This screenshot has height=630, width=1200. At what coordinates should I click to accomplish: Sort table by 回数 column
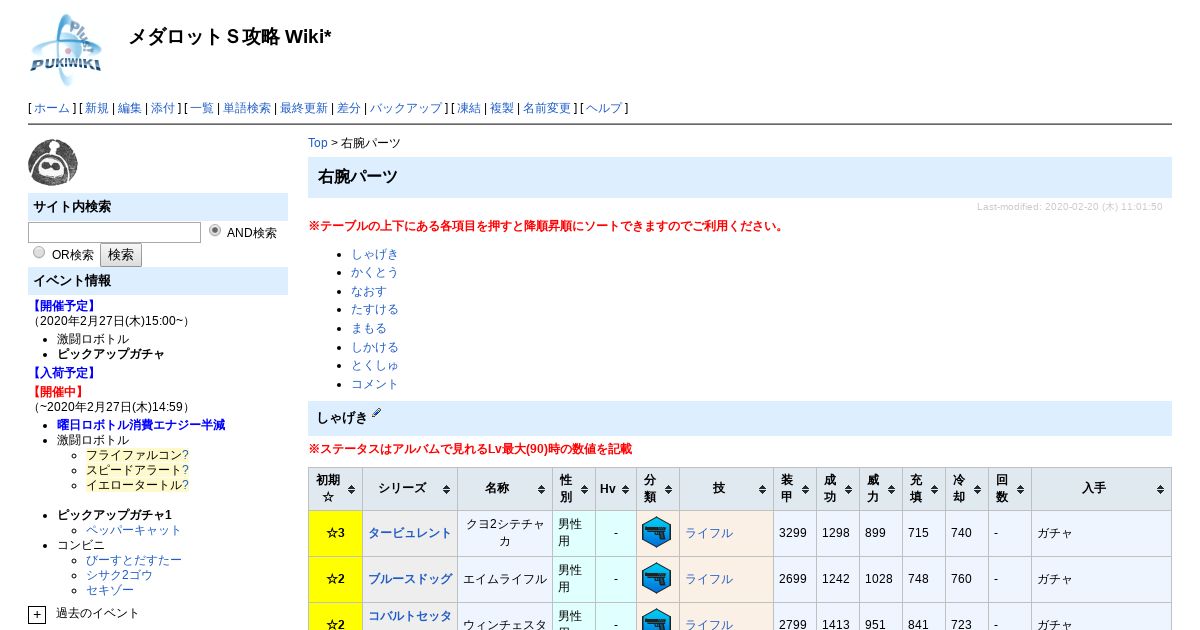coord(1009,489)
